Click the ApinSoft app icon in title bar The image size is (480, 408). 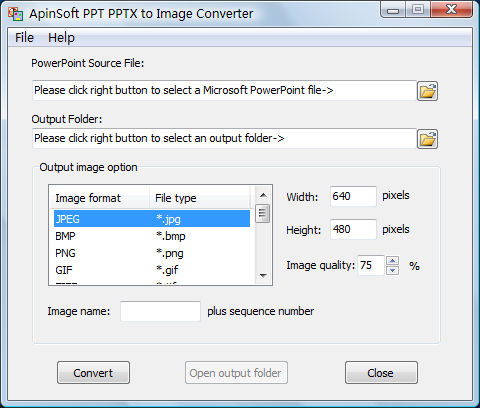tap(15, 14)
